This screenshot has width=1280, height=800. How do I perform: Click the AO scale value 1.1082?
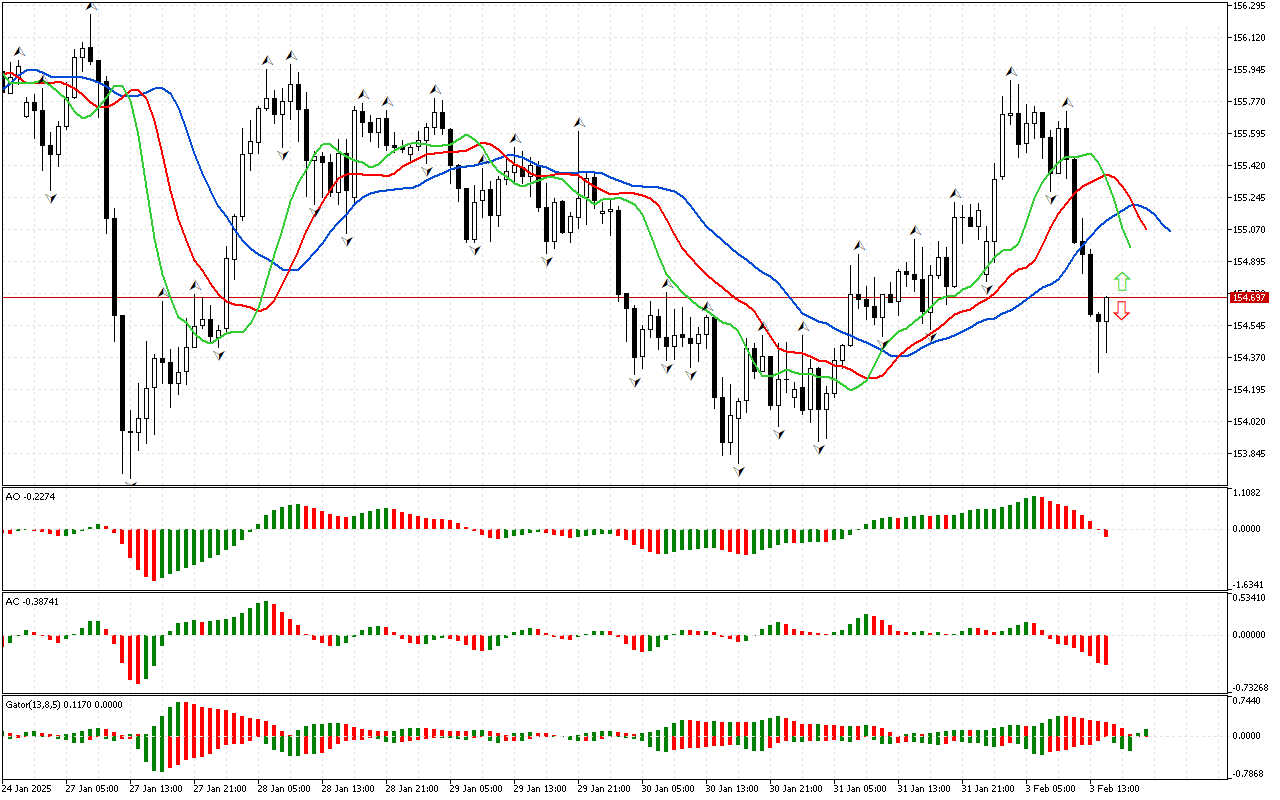[1246, 493]
